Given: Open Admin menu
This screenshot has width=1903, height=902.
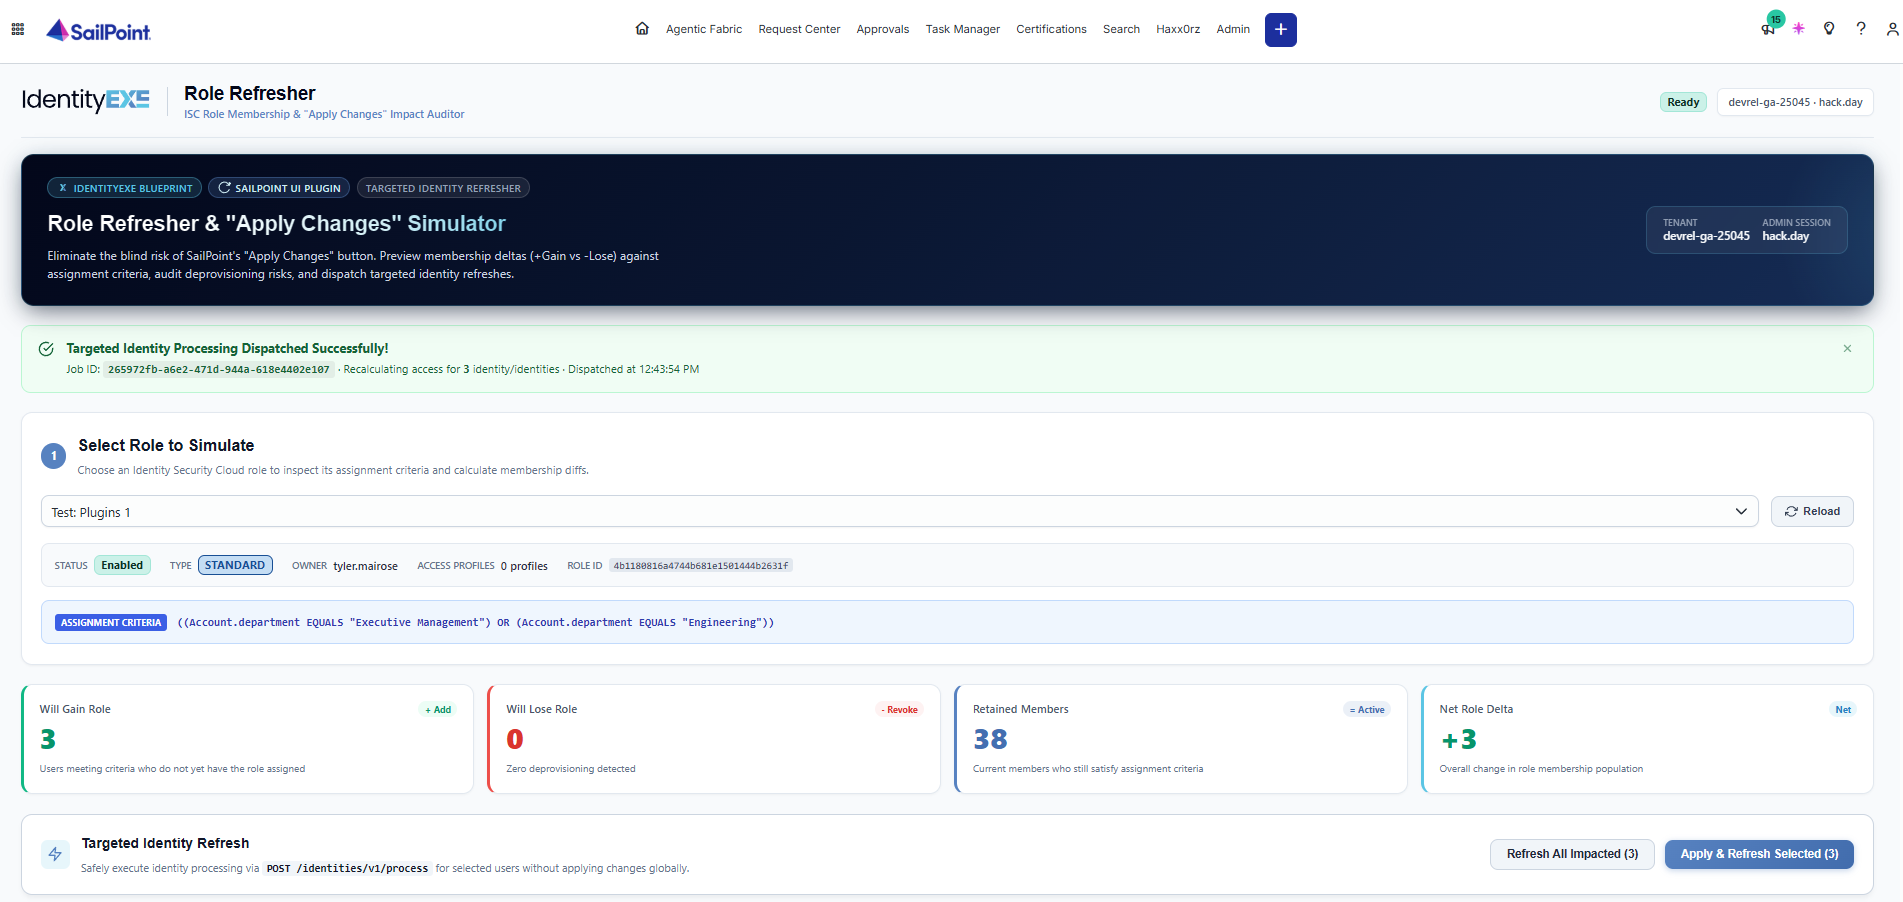Looking at the screenshot, I should 1233,29.
